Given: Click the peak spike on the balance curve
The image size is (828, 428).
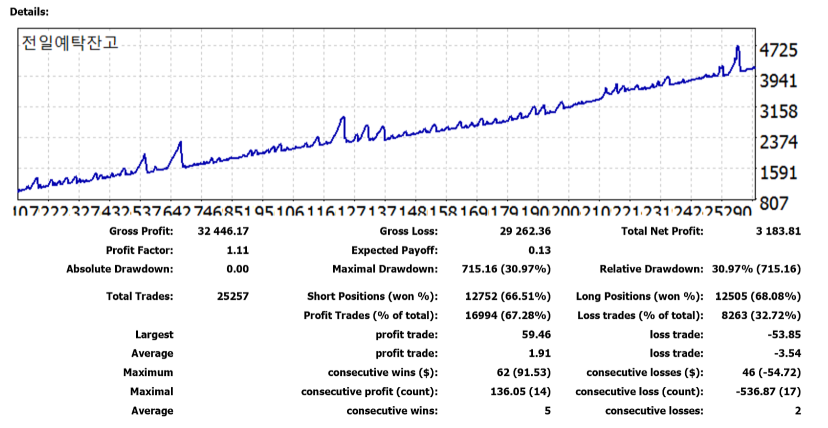Looking at the screenshot, I should coord(738,48).
